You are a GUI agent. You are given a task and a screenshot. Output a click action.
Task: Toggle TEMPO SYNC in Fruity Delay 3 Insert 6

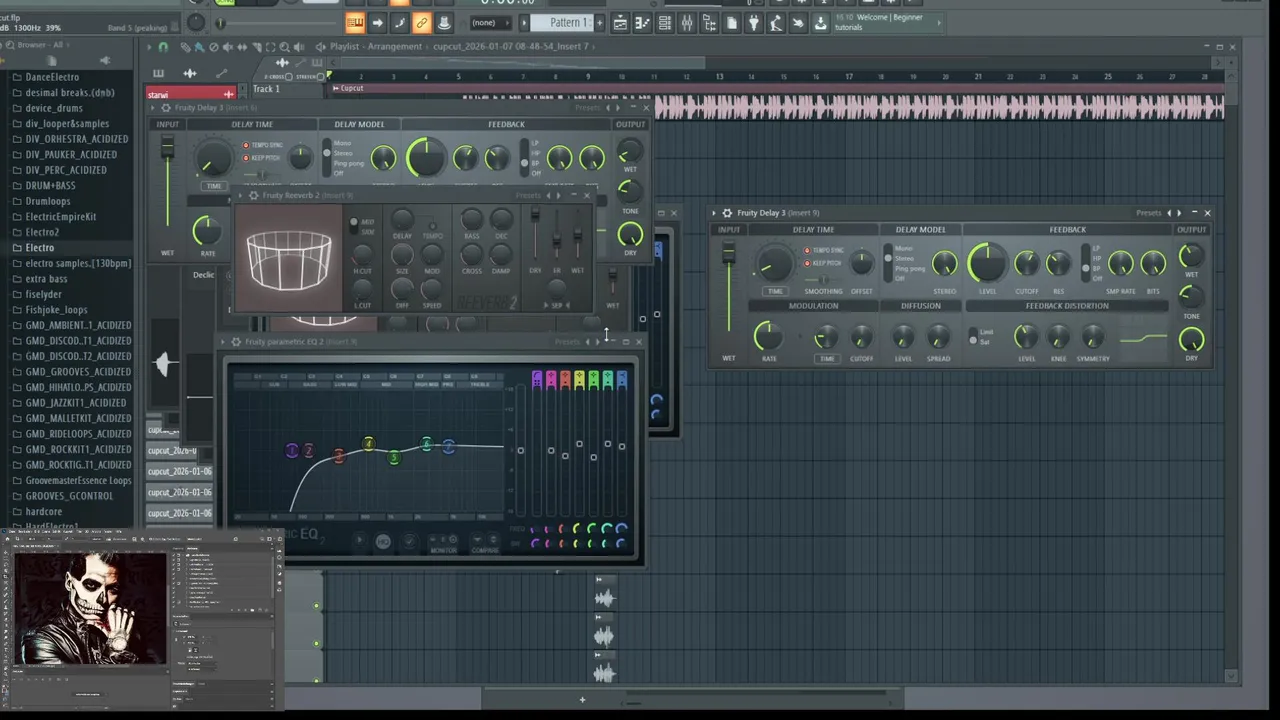246,146
